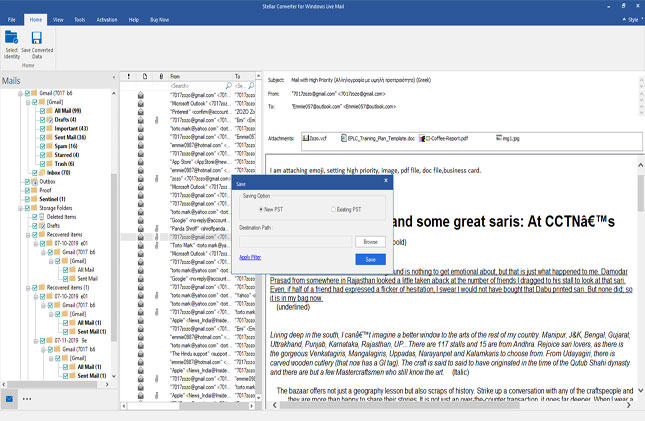Screen dimensions: 645x421
Task: Open the img1.jpg attachment
Action: [x=508, y=138]
